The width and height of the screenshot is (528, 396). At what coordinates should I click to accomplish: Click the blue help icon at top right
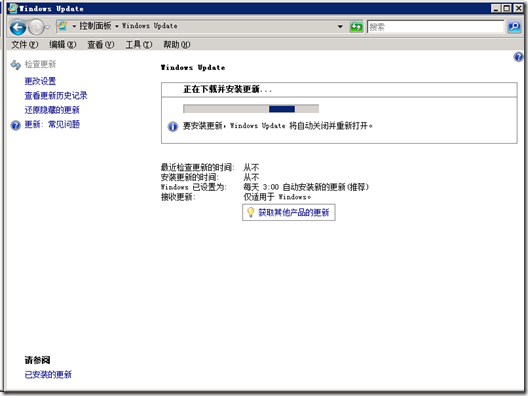(518, 57)
